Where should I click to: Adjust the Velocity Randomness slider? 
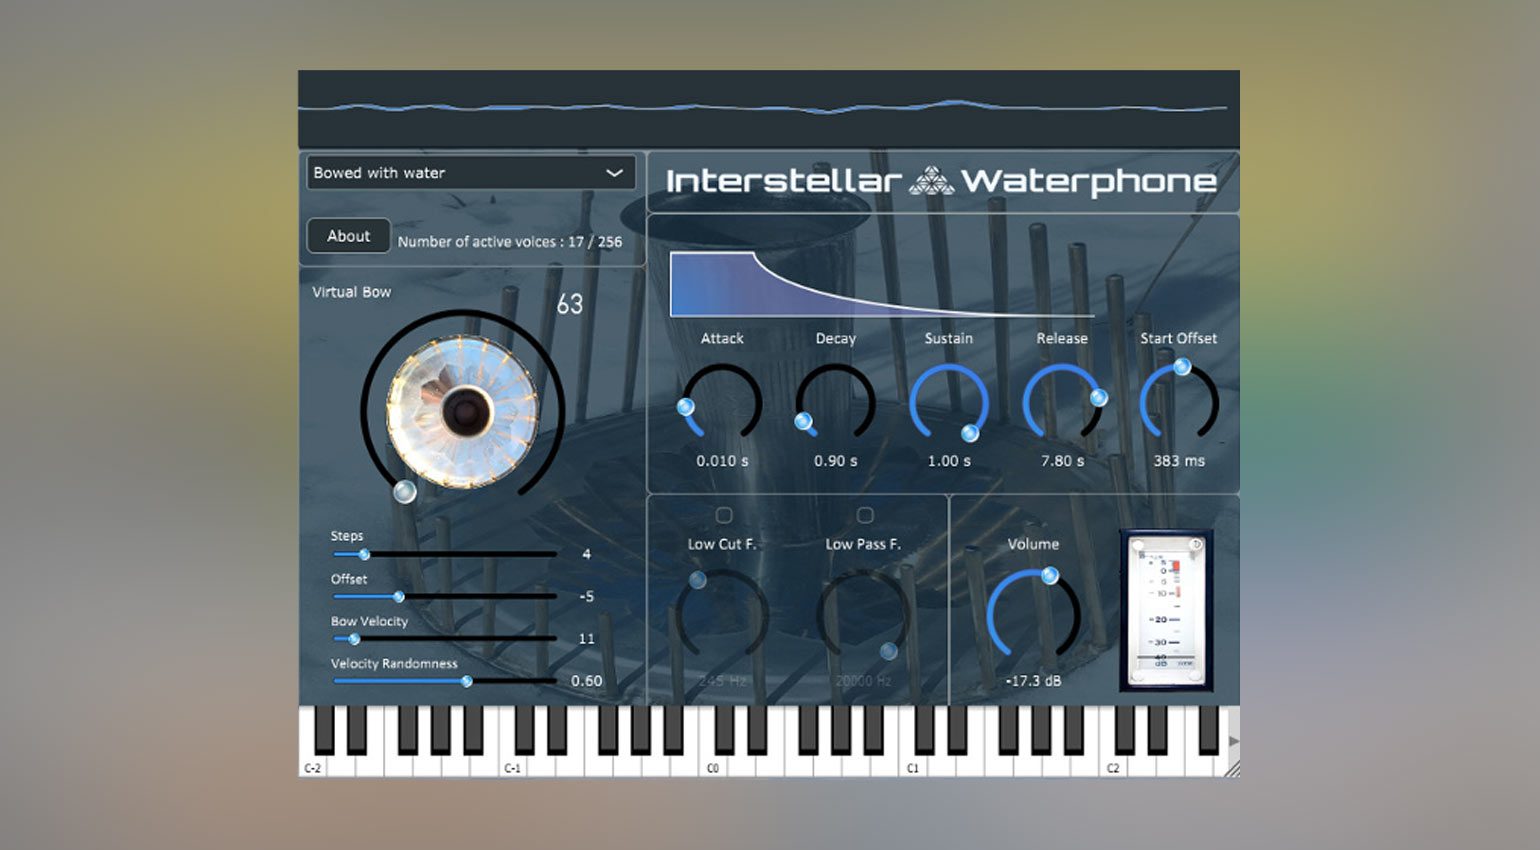tap(444, 681)
